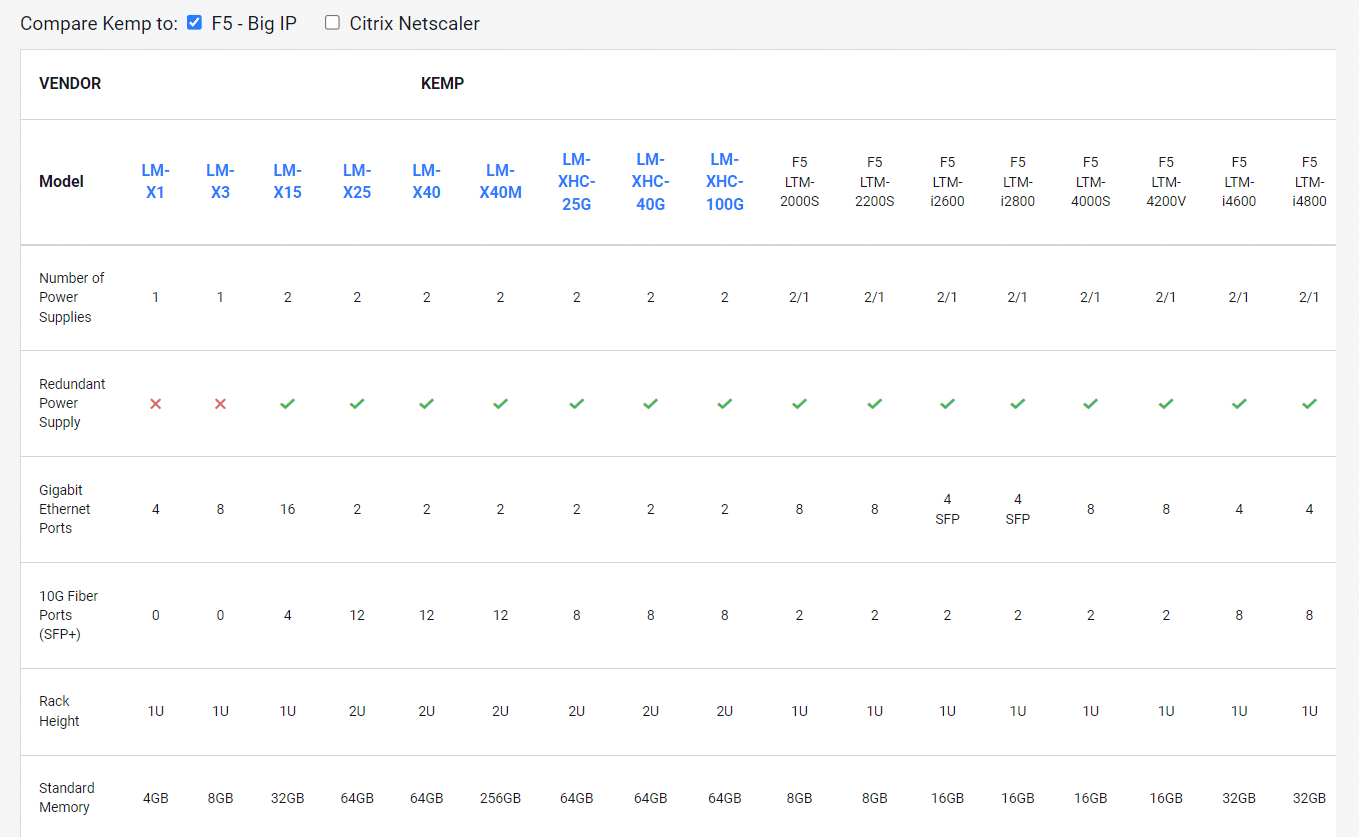
Task: Click the 256GB memory cell for LM-X40M
Action: pos(500,798)
